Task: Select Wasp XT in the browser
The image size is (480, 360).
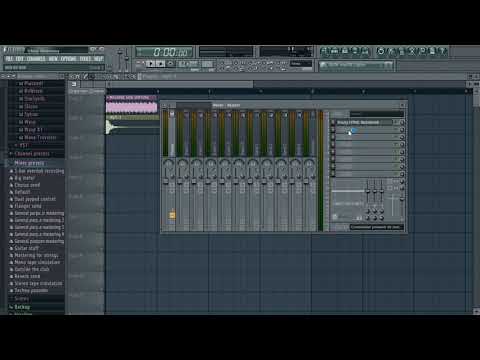Action: [33, 130]
